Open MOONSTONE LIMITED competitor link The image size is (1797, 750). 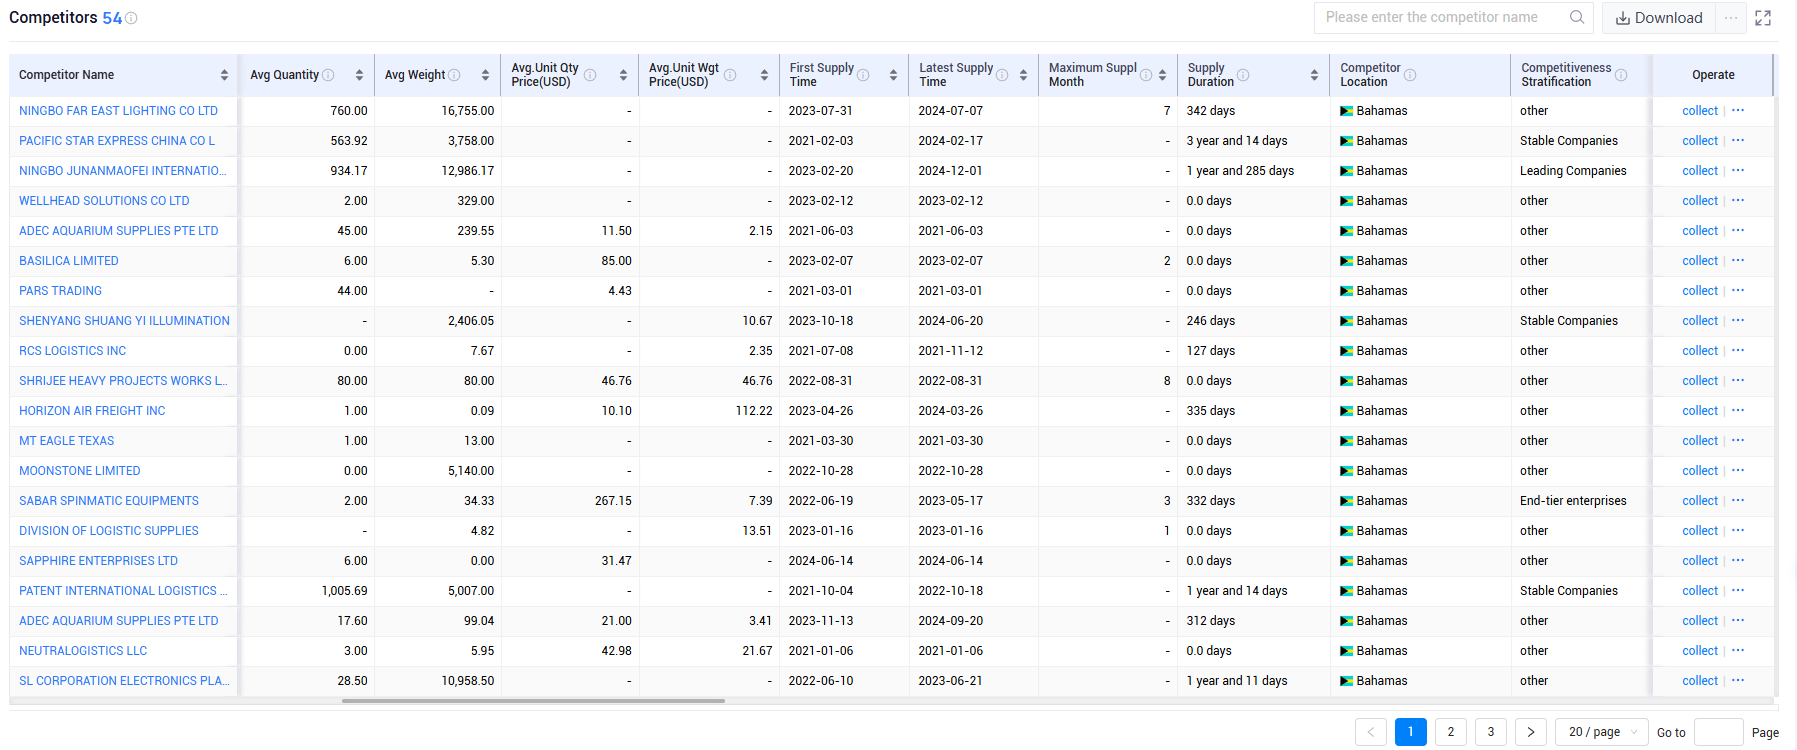[x=80, y=471]
